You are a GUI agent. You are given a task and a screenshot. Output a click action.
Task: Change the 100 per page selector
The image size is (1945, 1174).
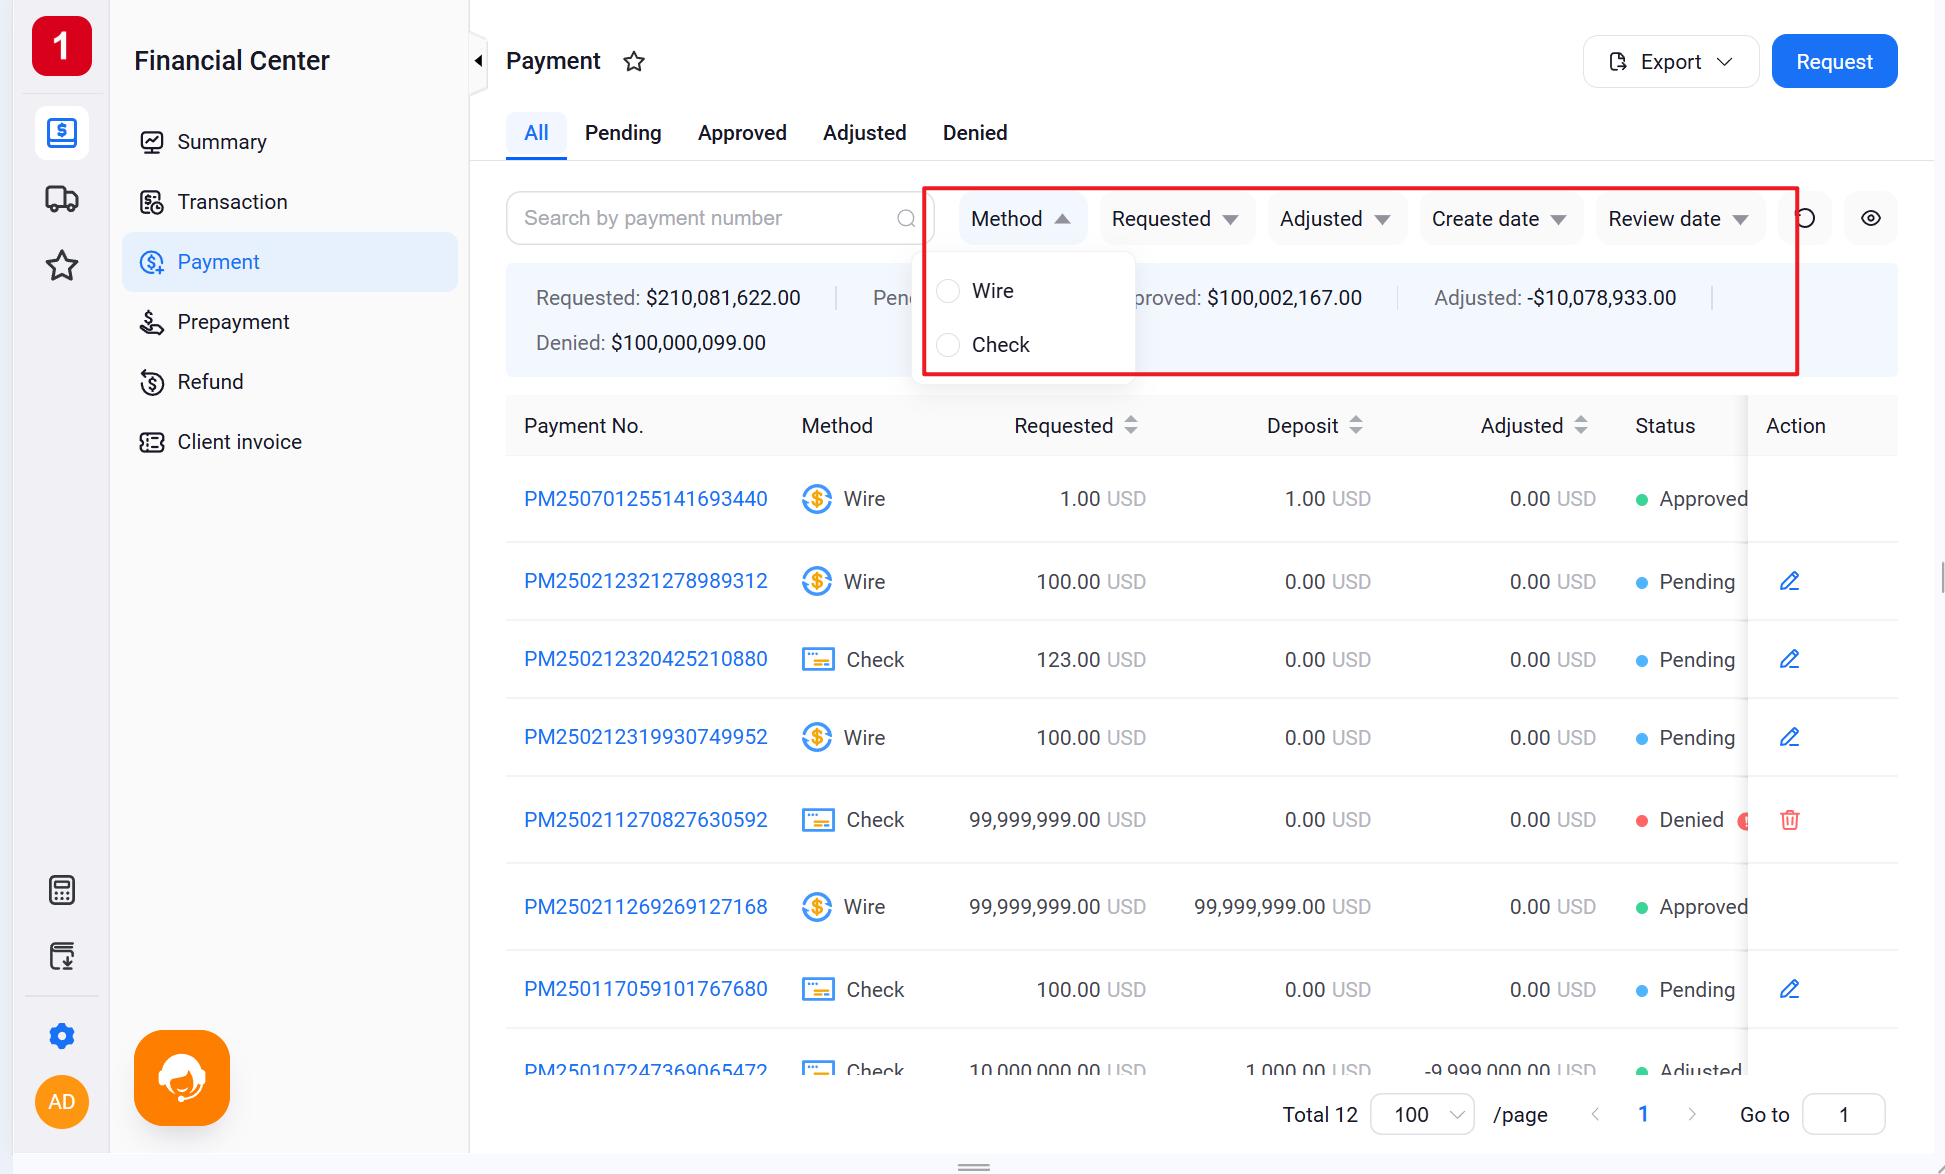pyautogui.click(x=1422, y=1114)
